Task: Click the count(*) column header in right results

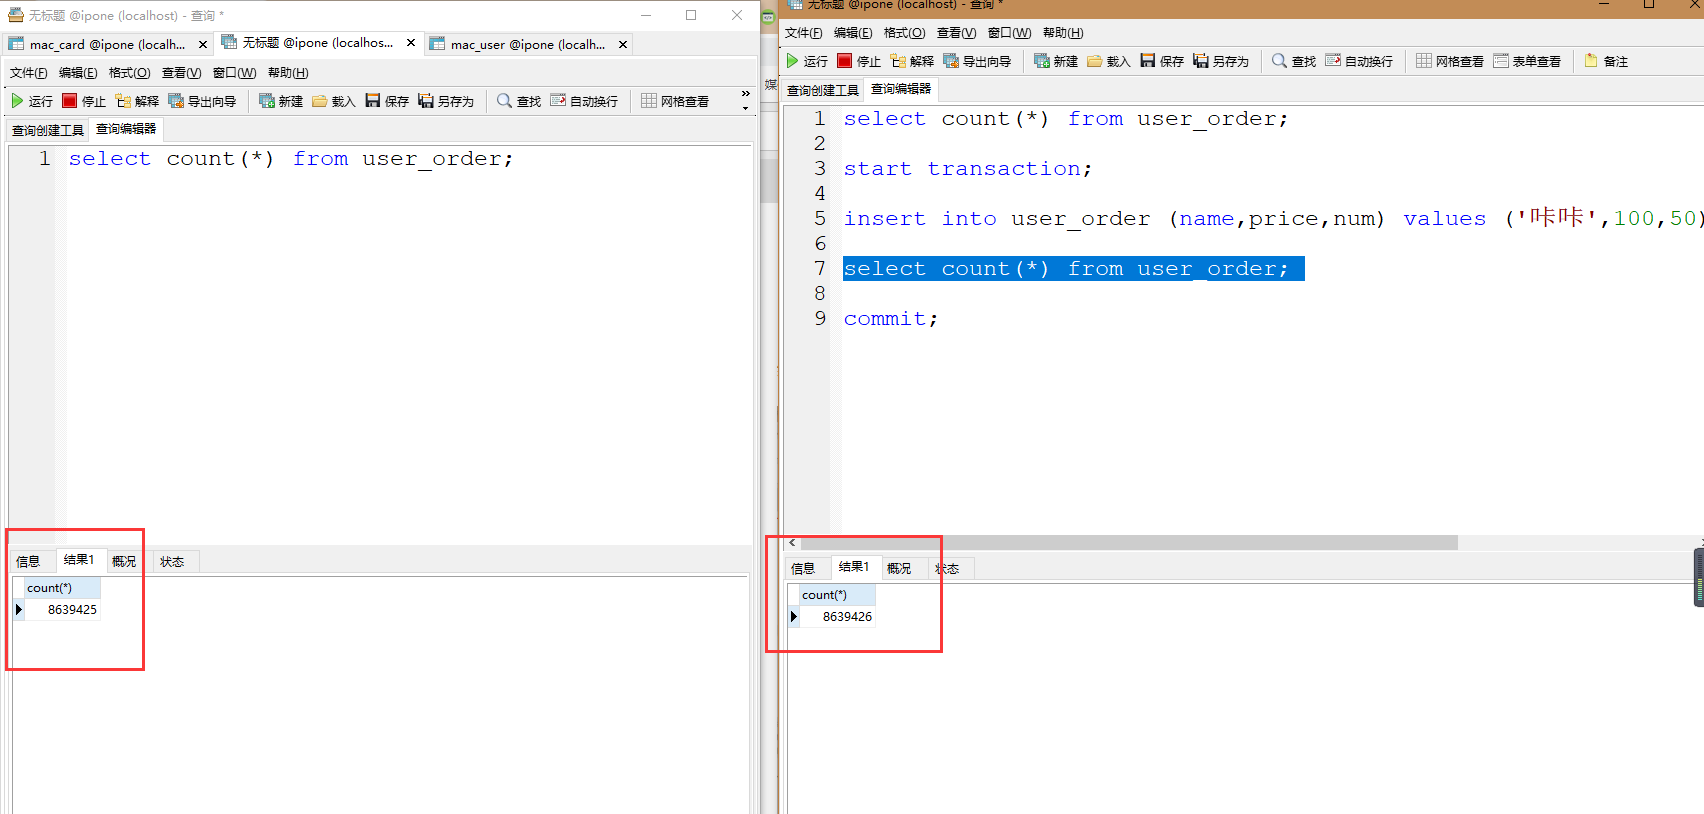Action: tap(838, 595)
